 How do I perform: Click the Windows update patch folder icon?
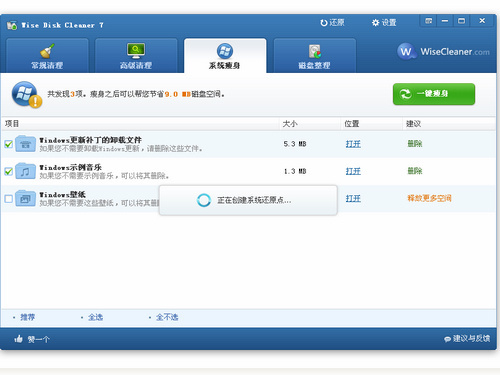[25, 144]
